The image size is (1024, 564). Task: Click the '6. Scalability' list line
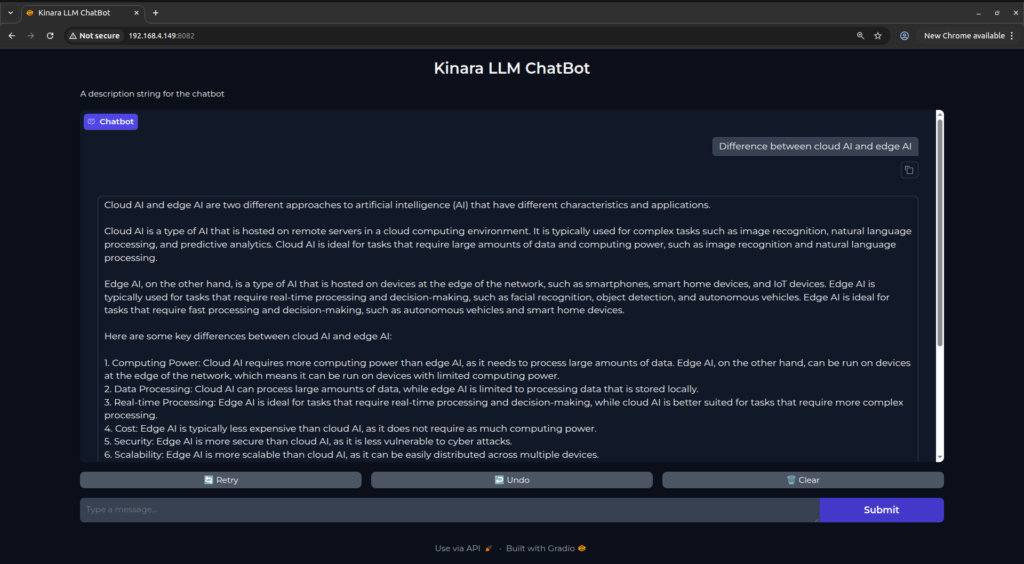351,455
